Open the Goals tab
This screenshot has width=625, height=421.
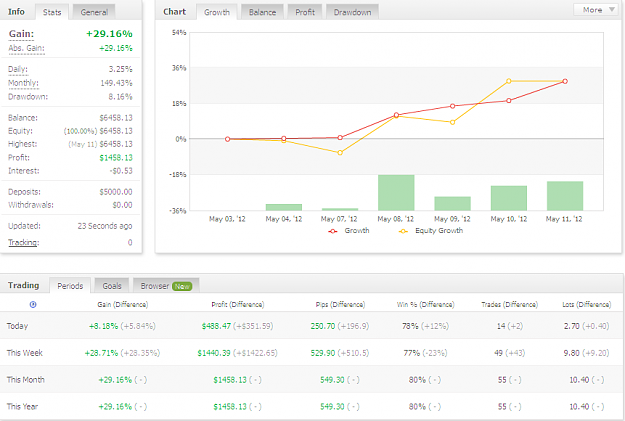point(112,286)
